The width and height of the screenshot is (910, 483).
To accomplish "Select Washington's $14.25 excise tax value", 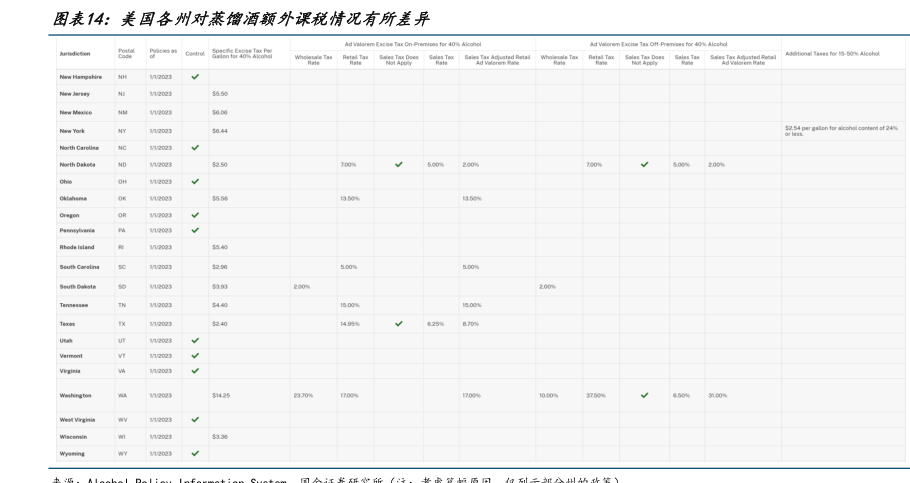I will (221, 395).
